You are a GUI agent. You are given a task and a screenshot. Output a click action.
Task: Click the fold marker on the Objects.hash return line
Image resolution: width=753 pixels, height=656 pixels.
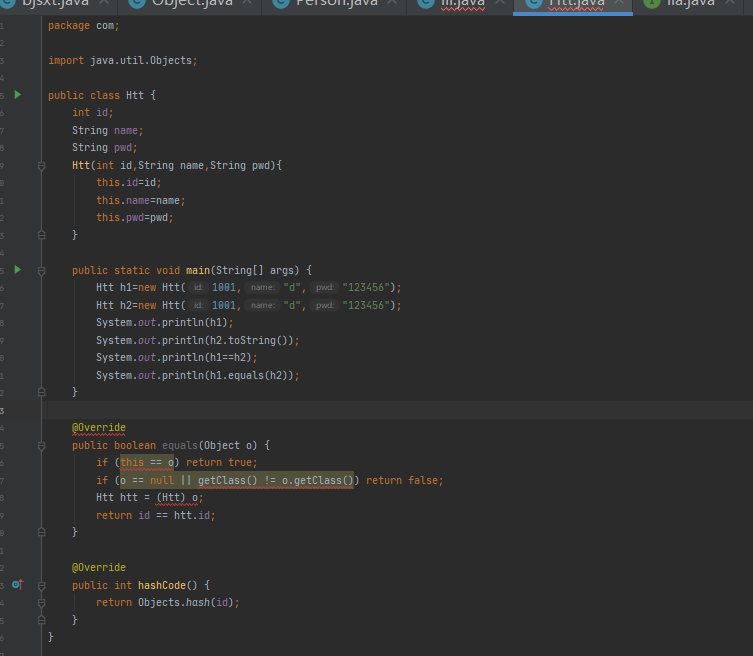[x=42, y=603]
